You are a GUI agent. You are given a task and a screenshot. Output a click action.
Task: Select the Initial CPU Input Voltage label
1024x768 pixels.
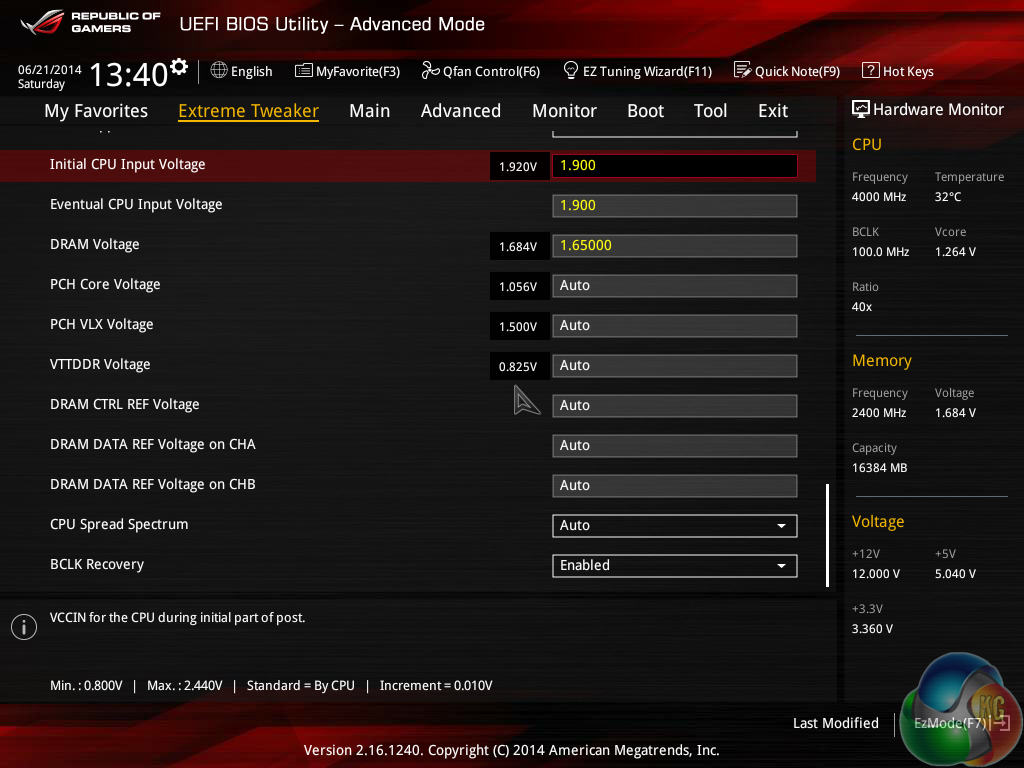(x=127, y=165)
